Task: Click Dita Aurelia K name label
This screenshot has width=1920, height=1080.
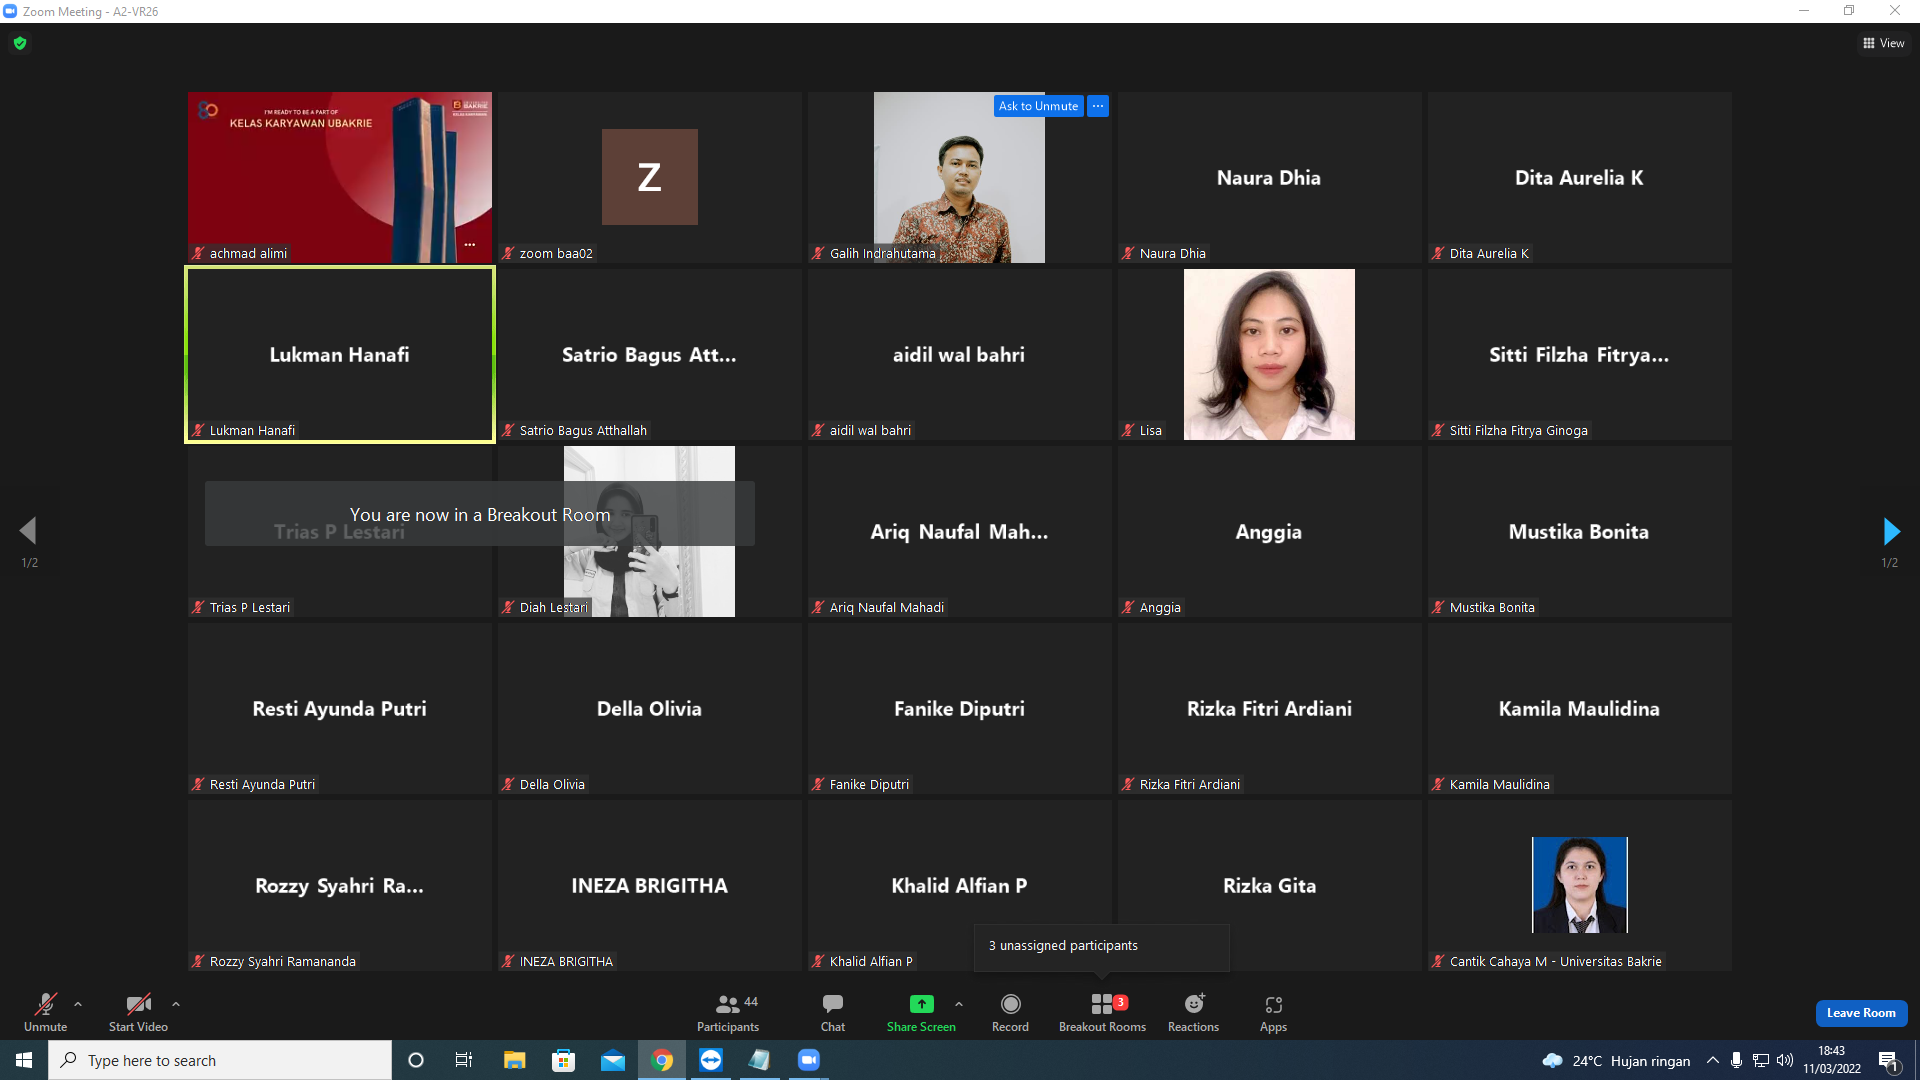Action: (1489, 254)
